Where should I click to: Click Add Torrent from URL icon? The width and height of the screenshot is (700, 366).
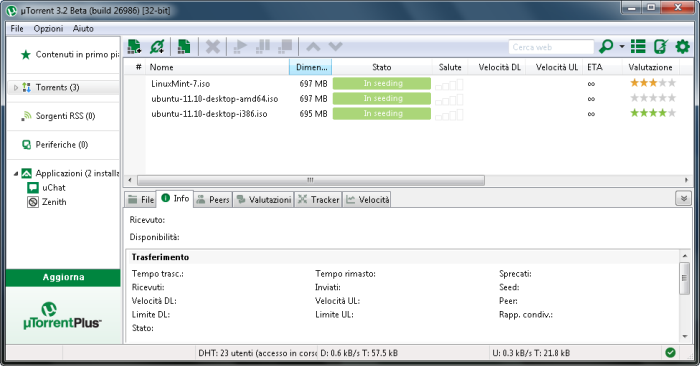tap(157, 46)
